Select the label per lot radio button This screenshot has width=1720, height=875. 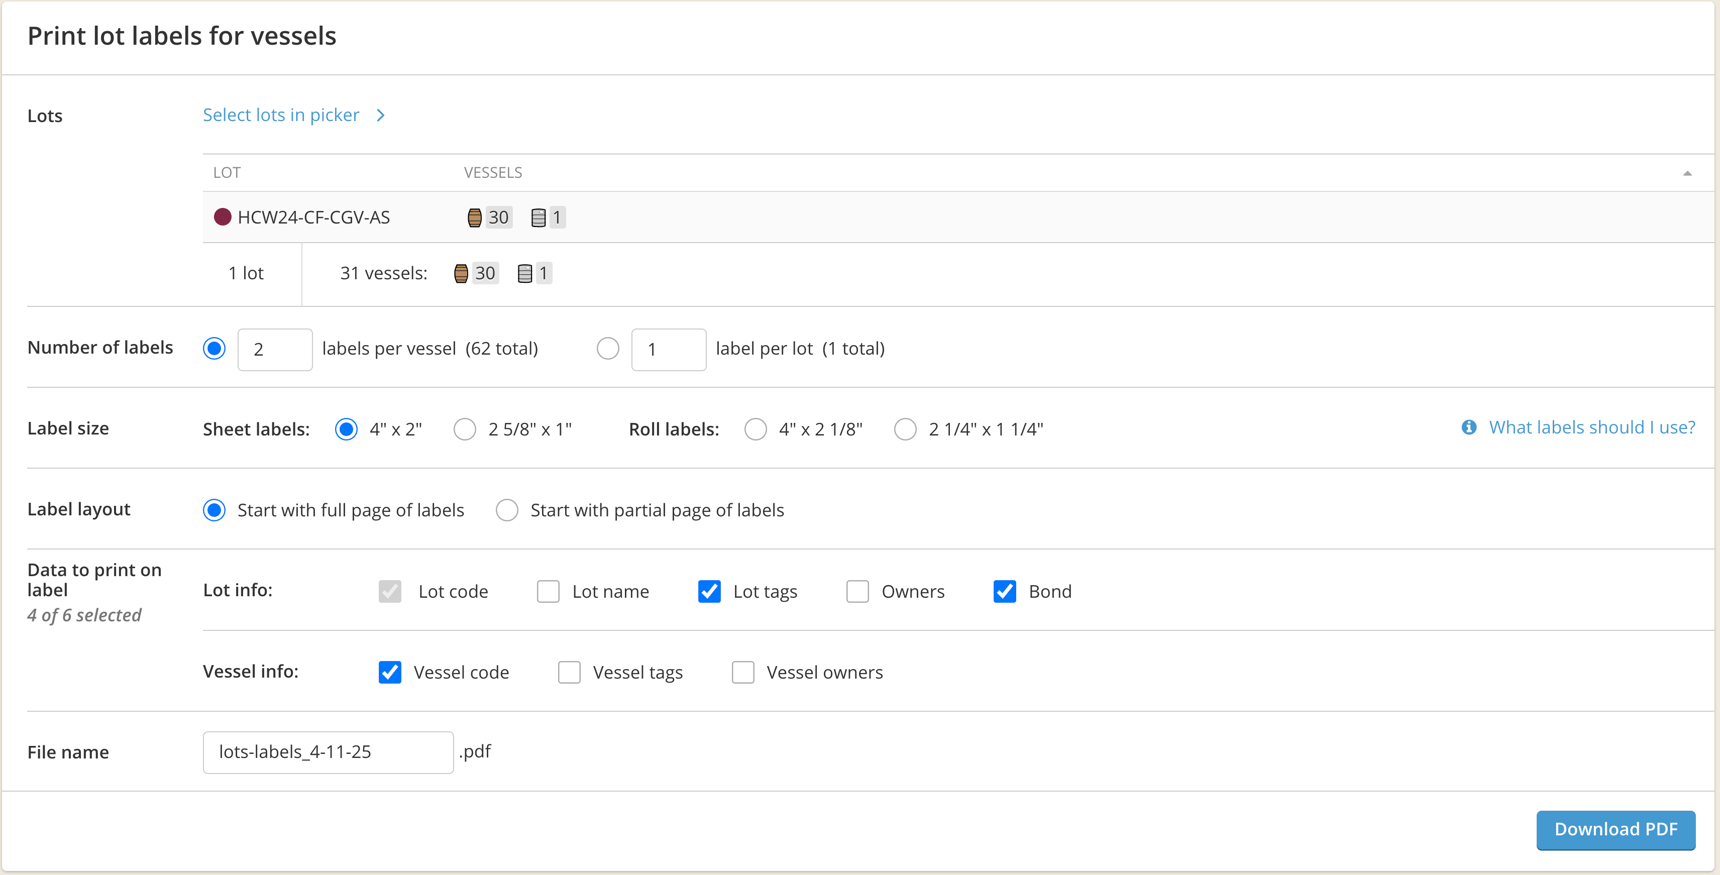click(x=608, y=349)
